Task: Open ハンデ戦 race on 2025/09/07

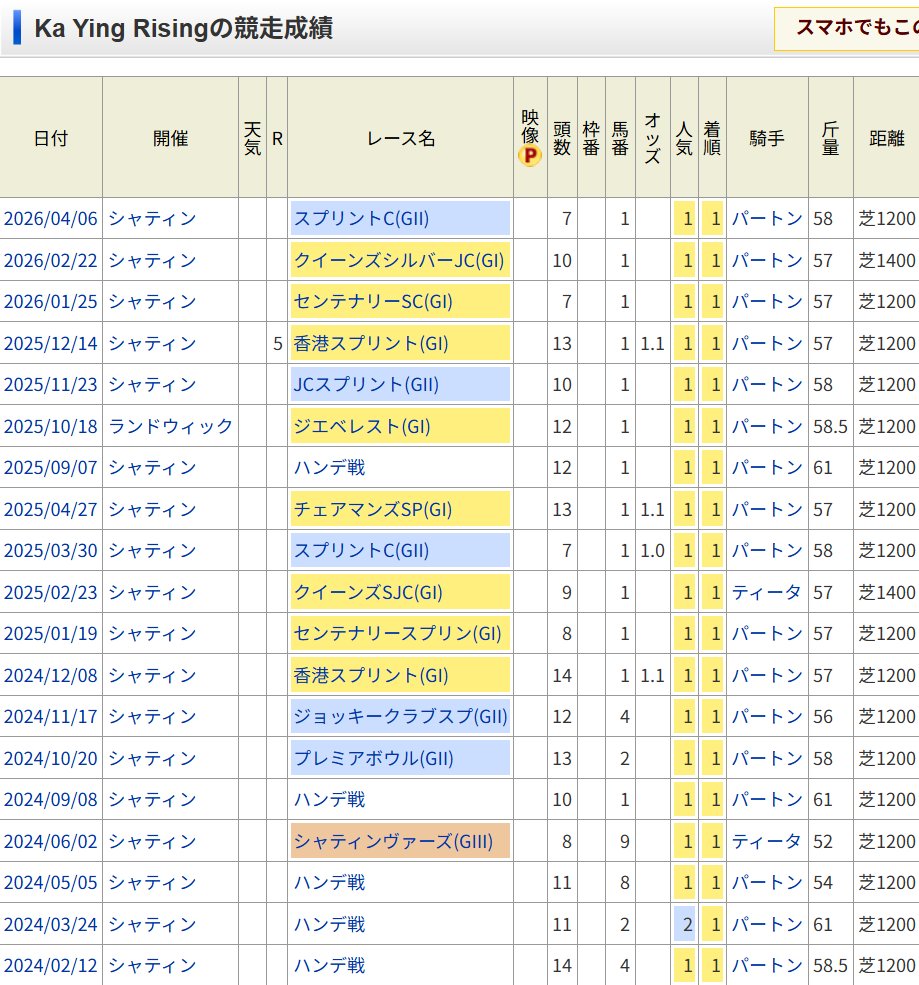Action: [329, 467]
